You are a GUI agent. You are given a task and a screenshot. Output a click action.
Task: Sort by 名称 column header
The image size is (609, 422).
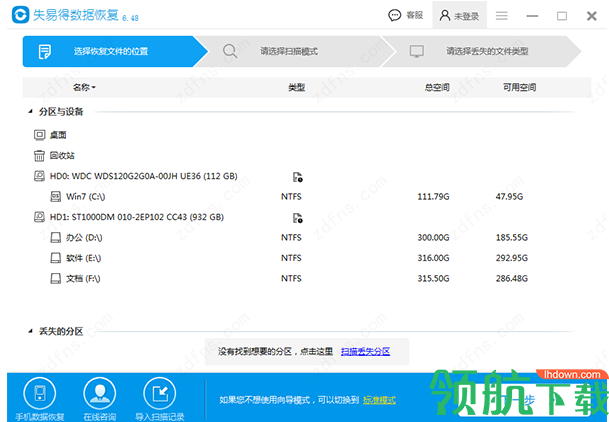(84, 87)
